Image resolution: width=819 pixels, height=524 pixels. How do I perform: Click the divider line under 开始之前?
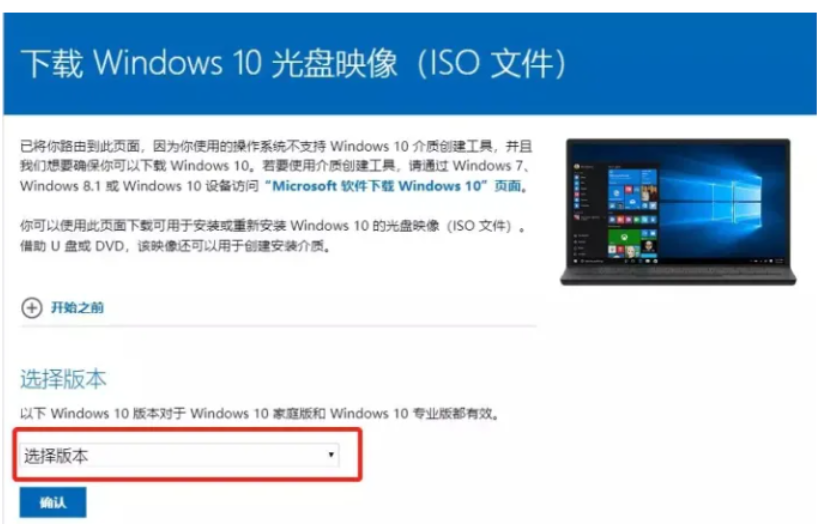tap(278, 327)
